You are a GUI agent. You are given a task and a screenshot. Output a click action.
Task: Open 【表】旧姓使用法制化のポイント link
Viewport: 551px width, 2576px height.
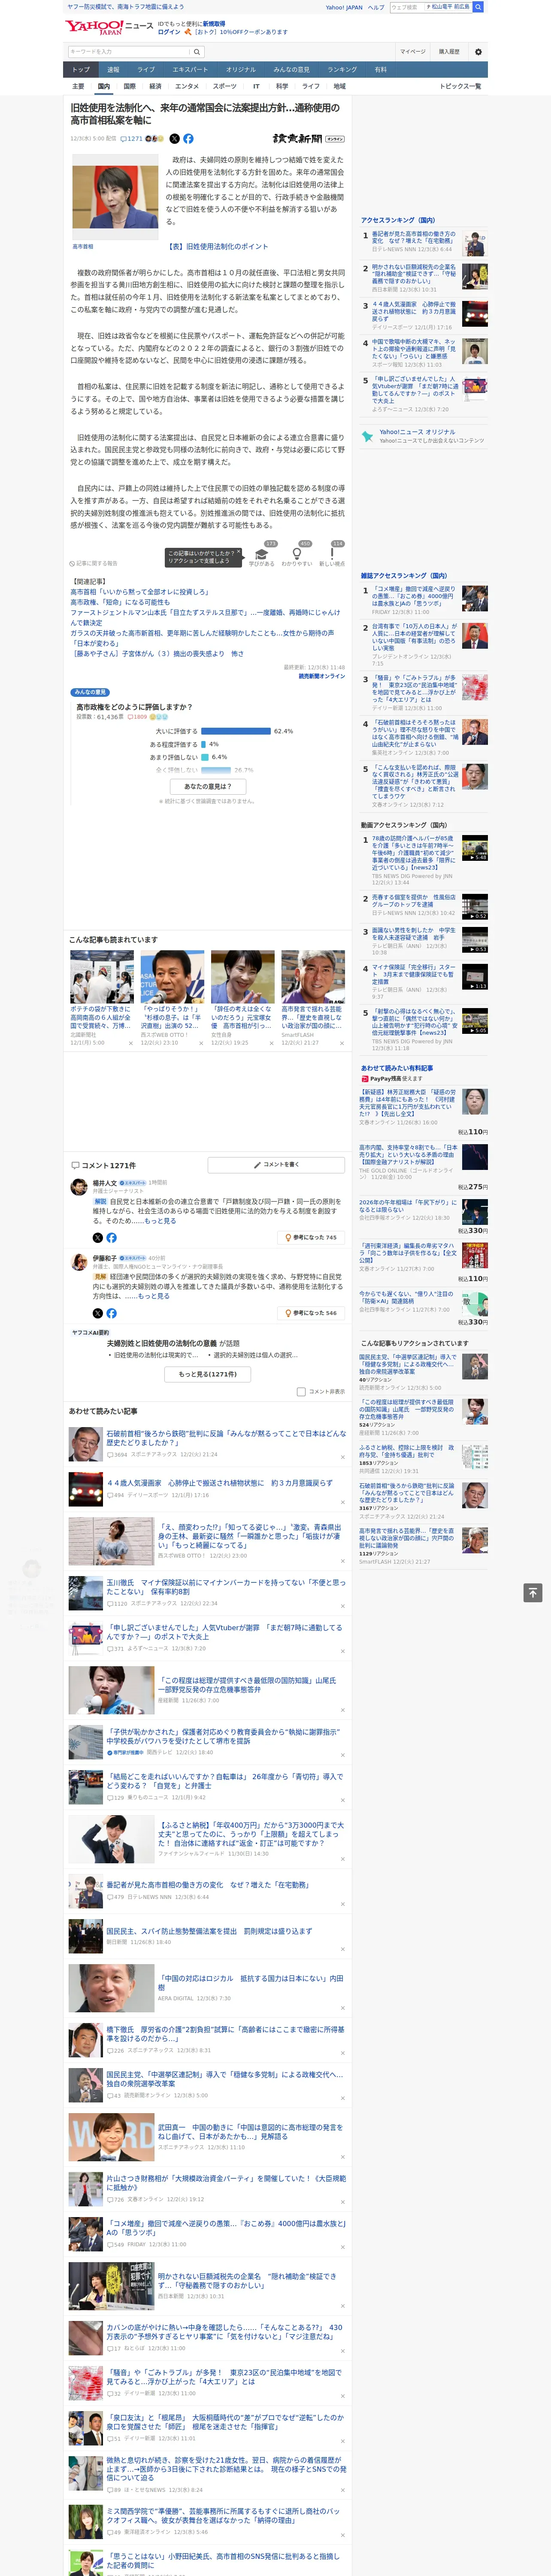217,246
